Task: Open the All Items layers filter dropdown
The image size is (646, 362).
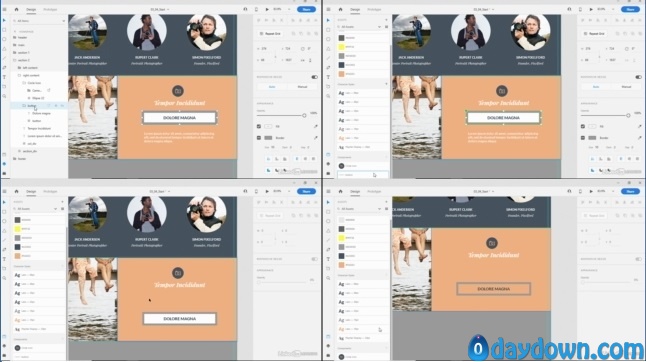Action: click(39, 21)
